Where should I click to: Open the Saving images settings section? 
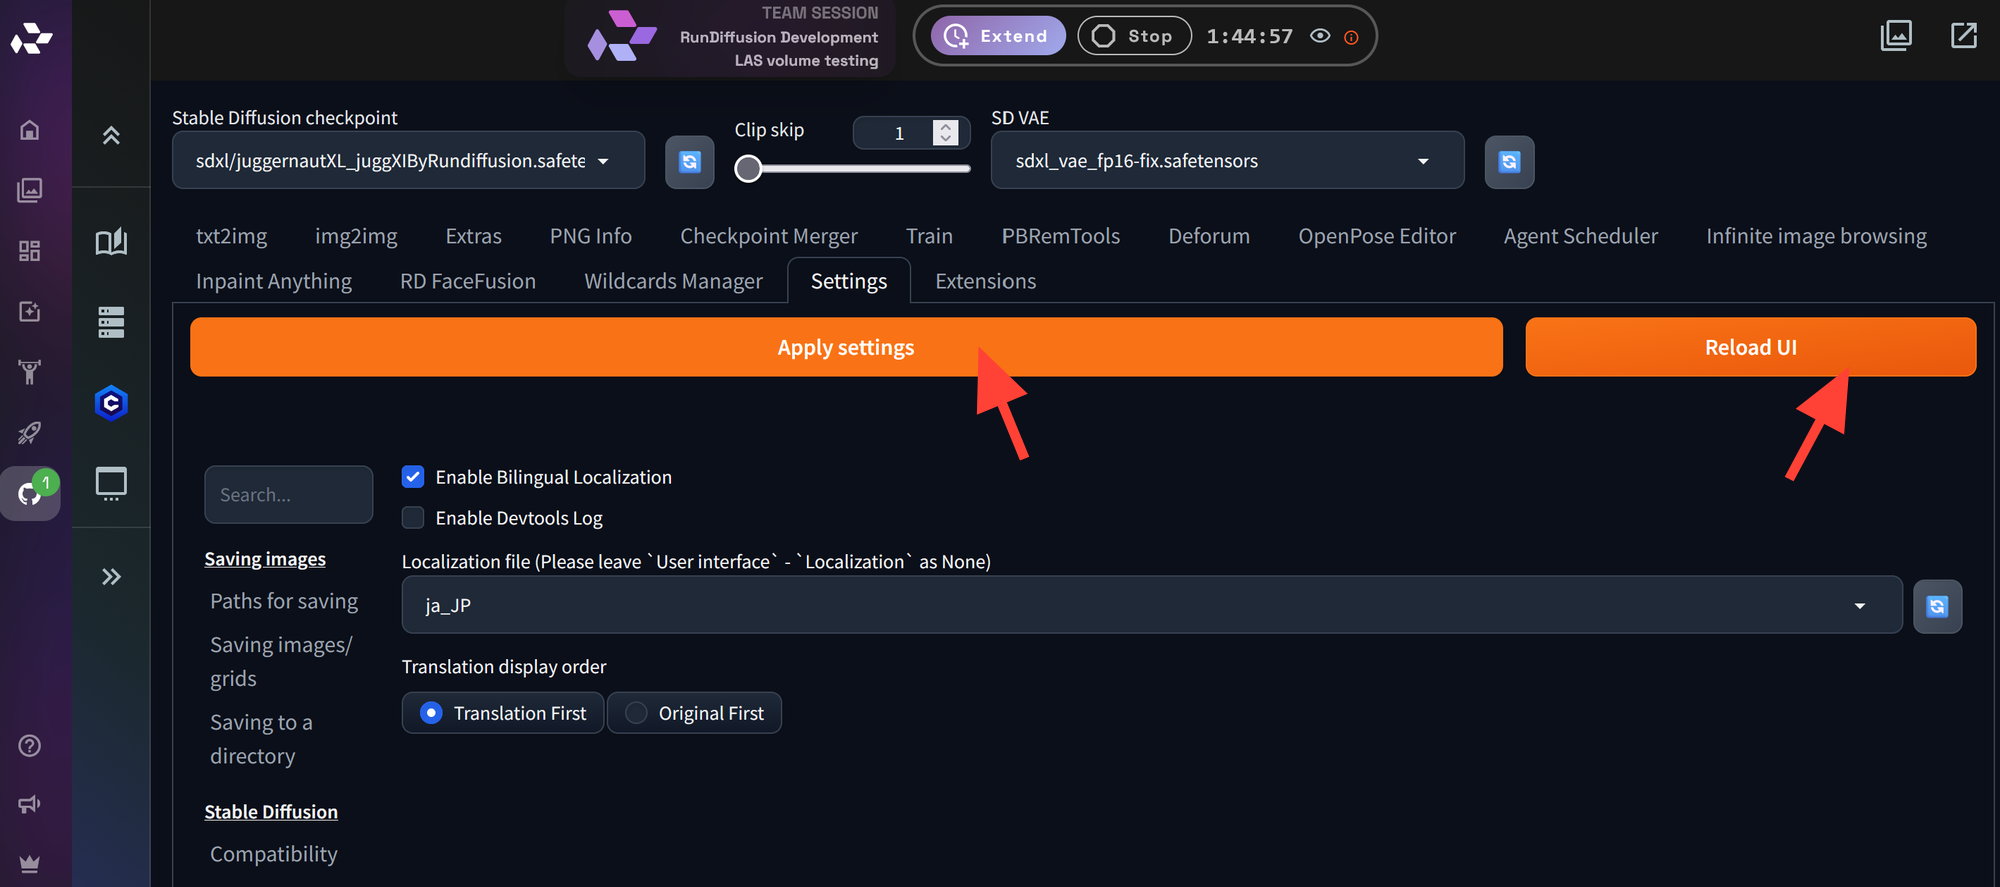265,559
